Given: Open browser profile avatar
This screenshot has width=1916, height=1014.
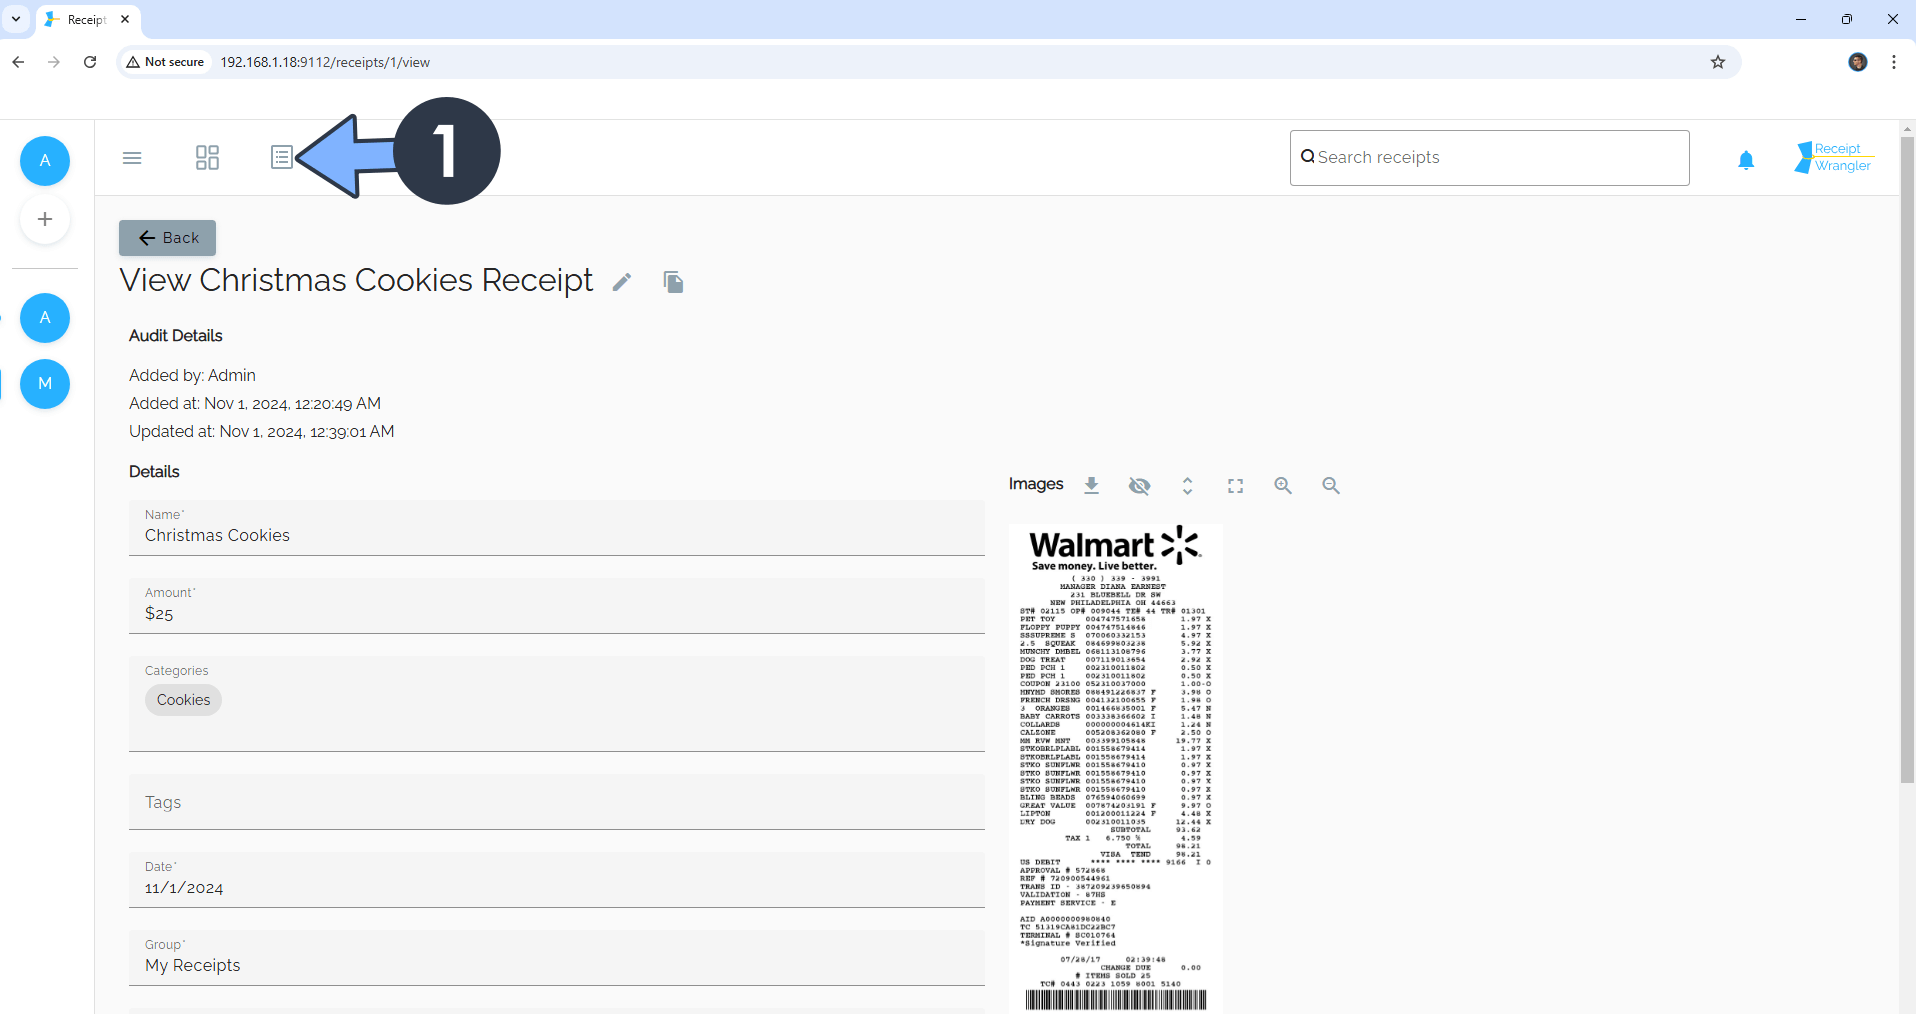Looking at the screenshot, I should click(x=1858, y=62).
